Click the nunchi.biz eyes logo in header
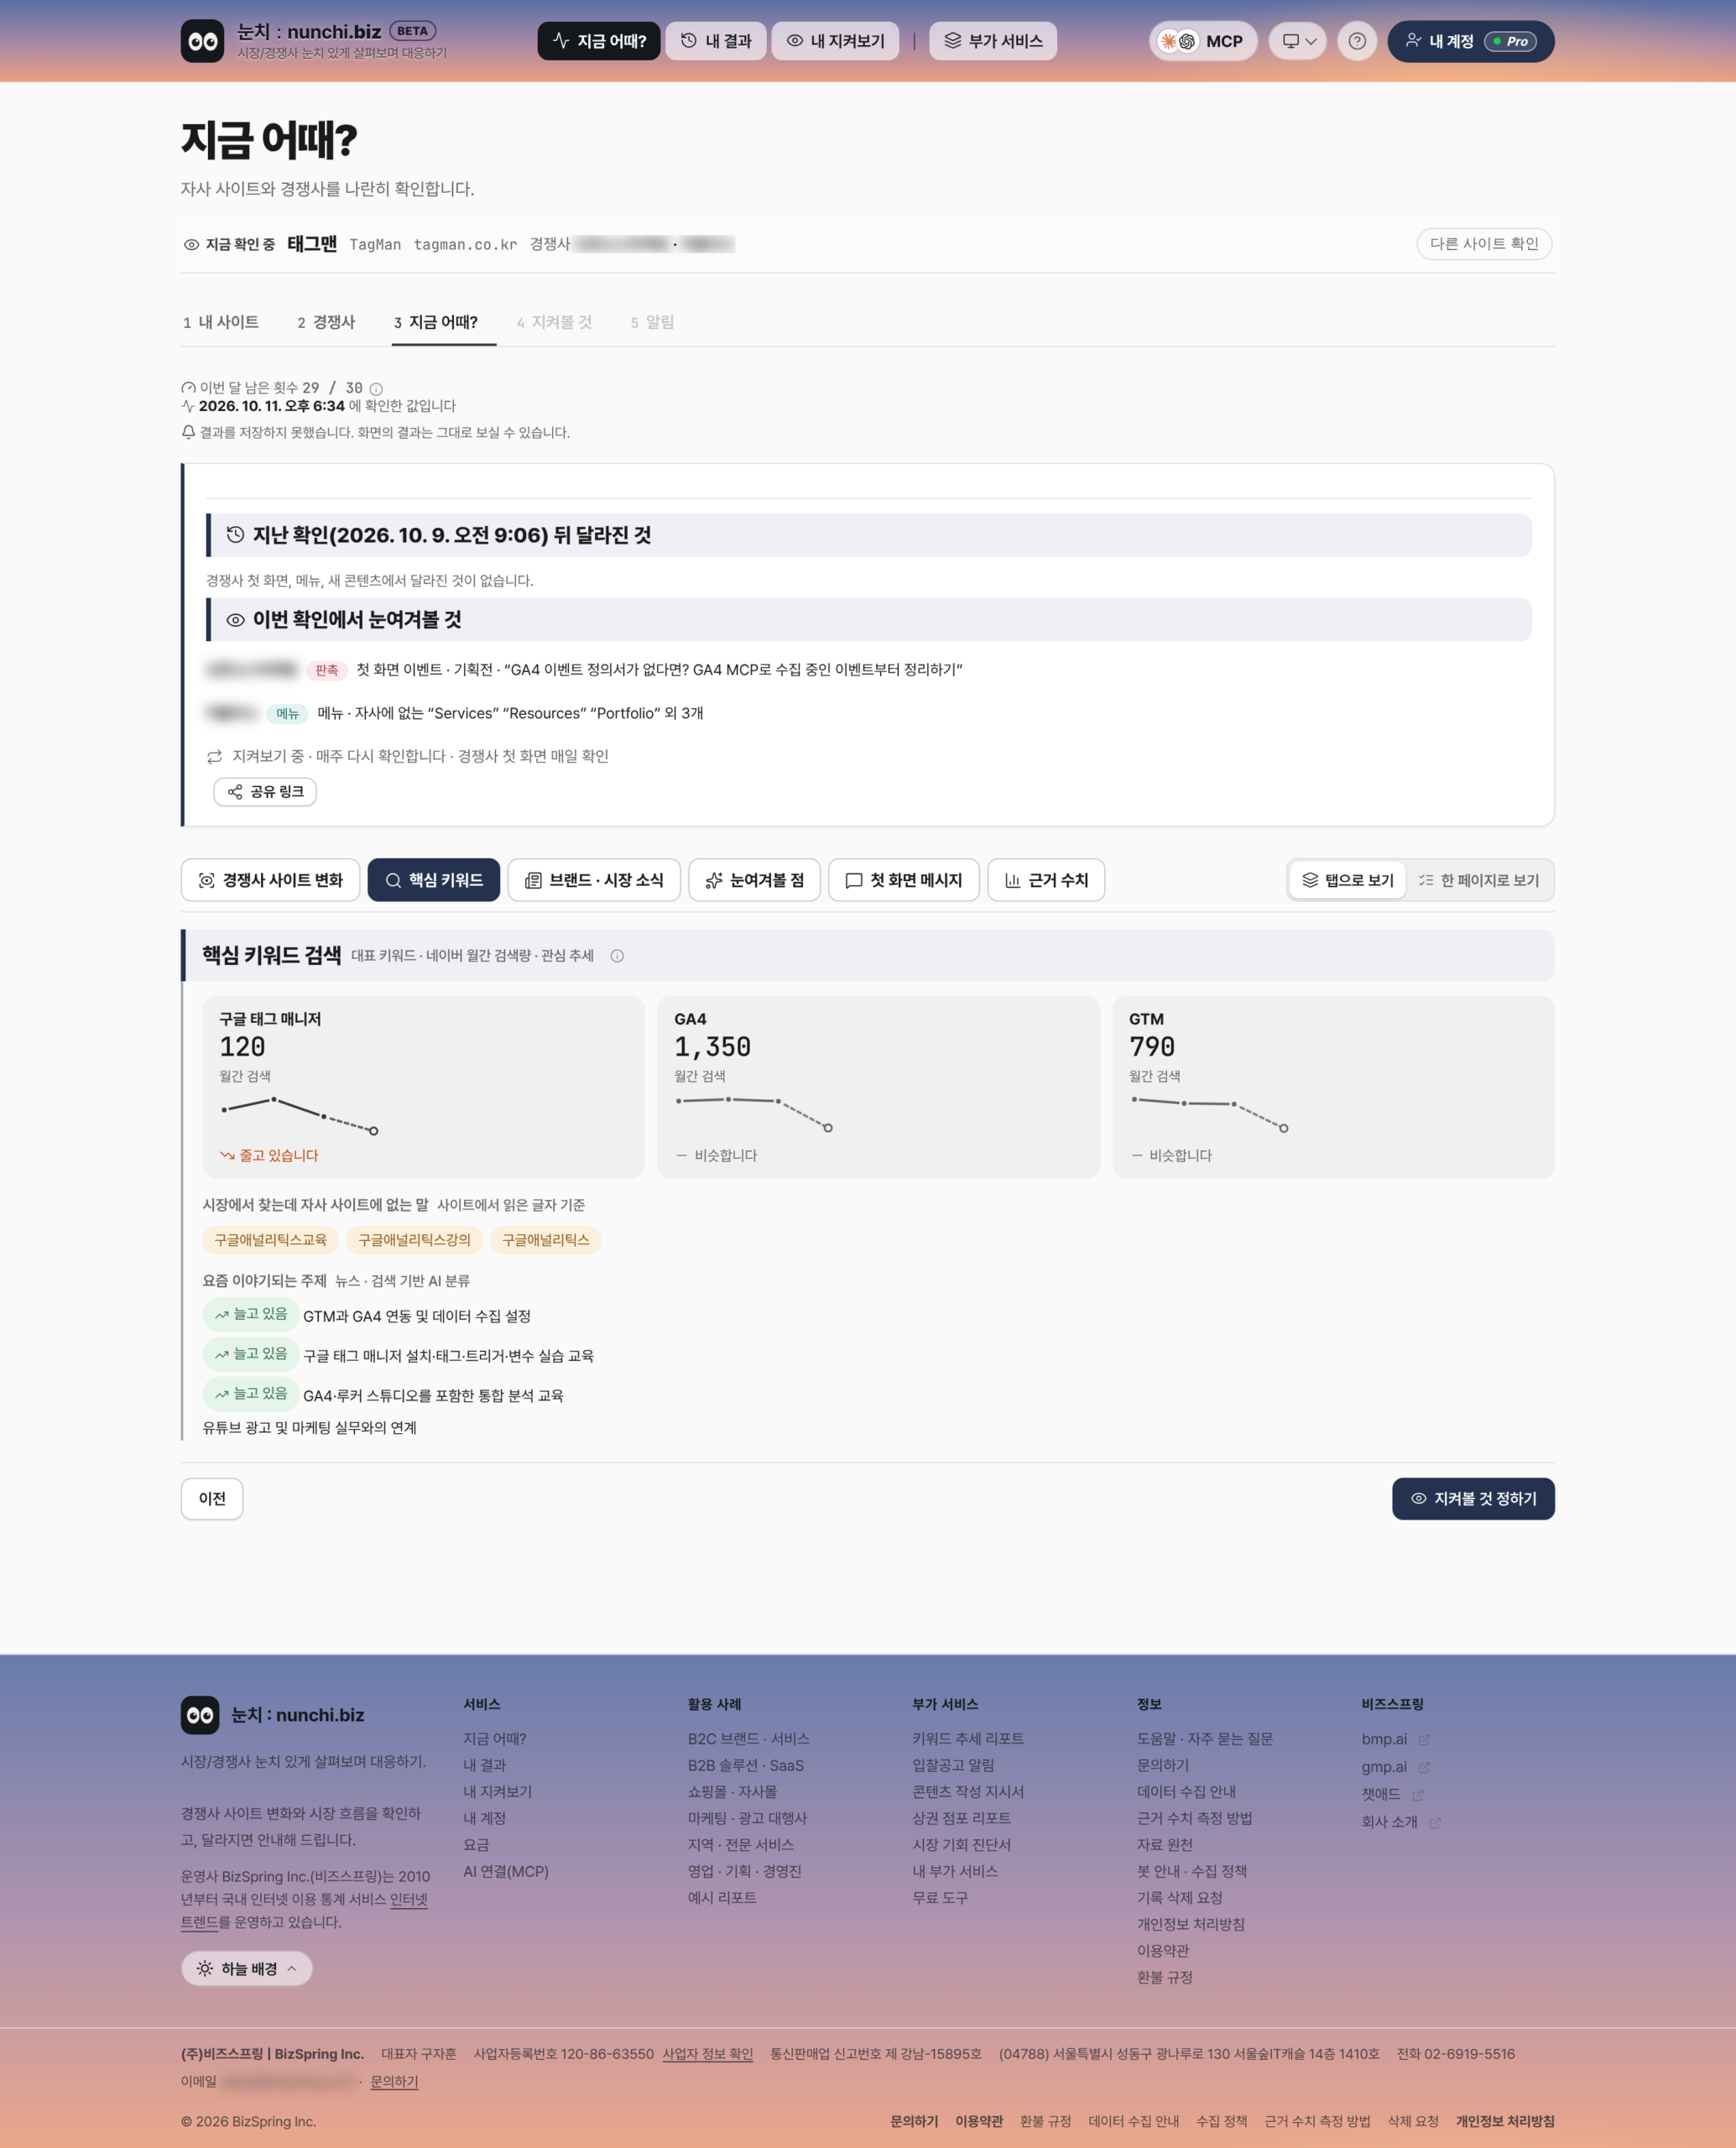The height and width of the screenshot is (2148, 1736). 202,41
